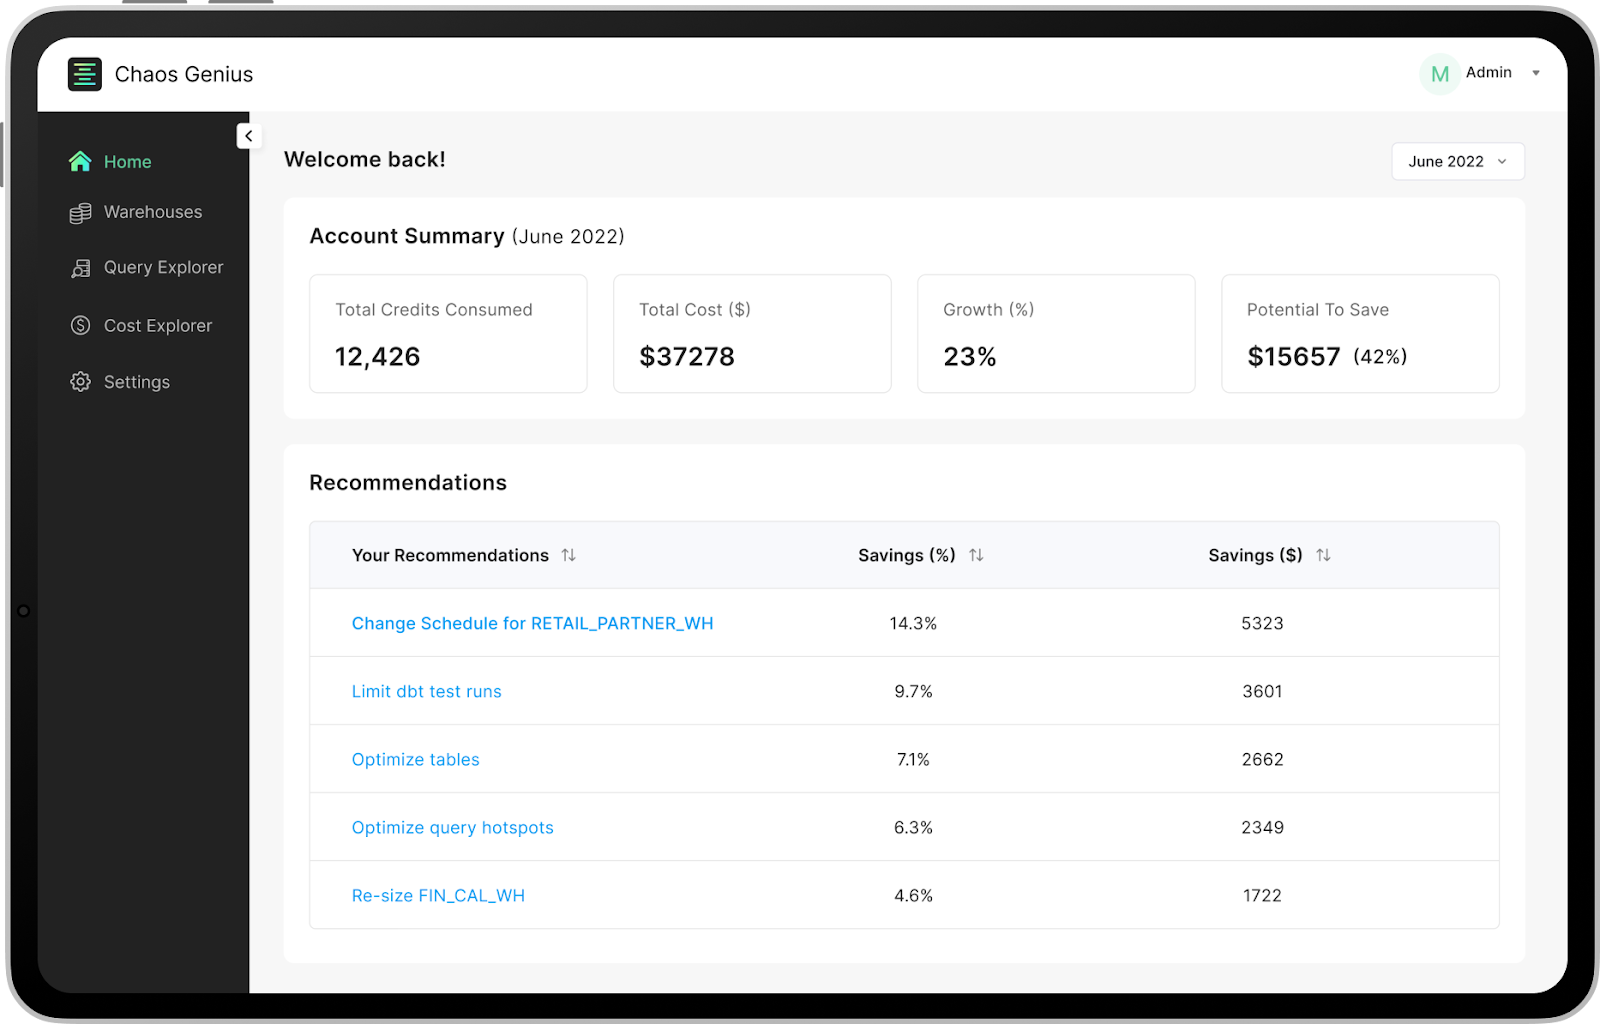Screen dimensions: 1600x1024
Task: Open the June 2022 month selector
Action: pyautogui.click(x=1457, y=161)
